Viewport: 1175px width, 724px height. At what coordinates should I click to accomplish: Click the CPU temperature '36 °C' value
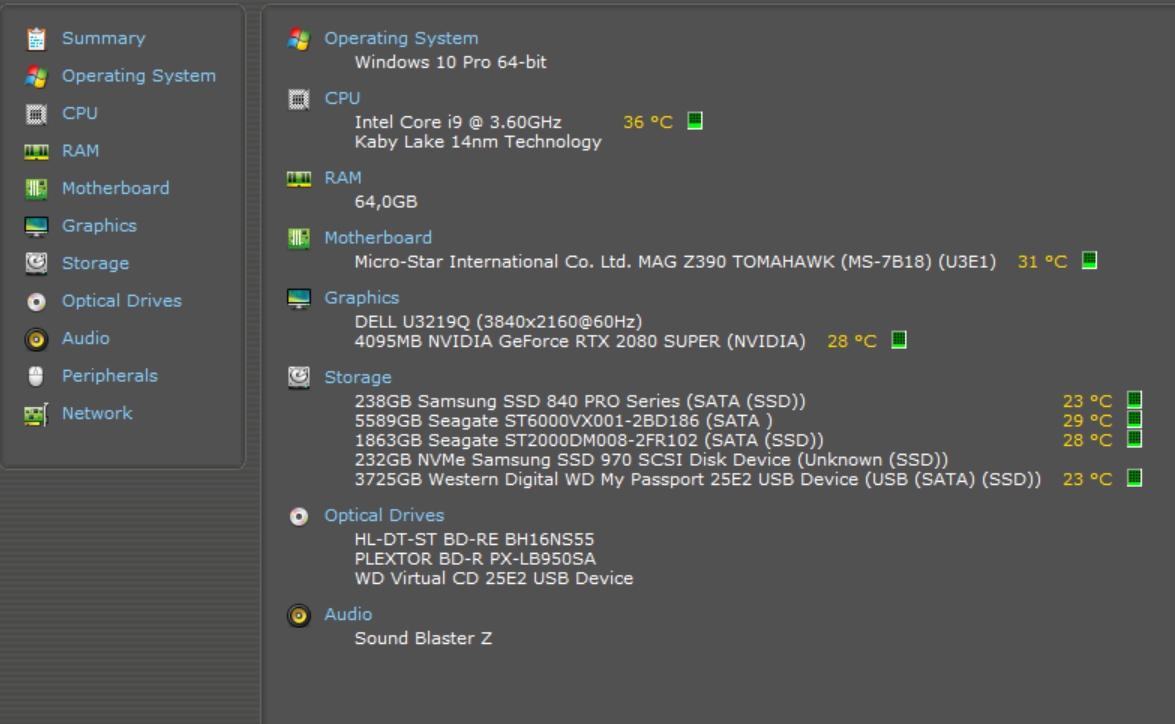coord(648,122)
